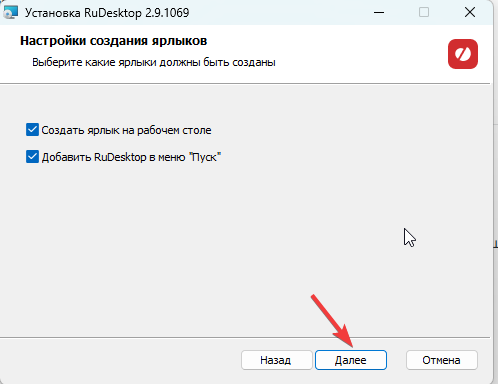Click the disabled maximize button
This screenshot has height=384, width=498.
[x=424, y=13]
